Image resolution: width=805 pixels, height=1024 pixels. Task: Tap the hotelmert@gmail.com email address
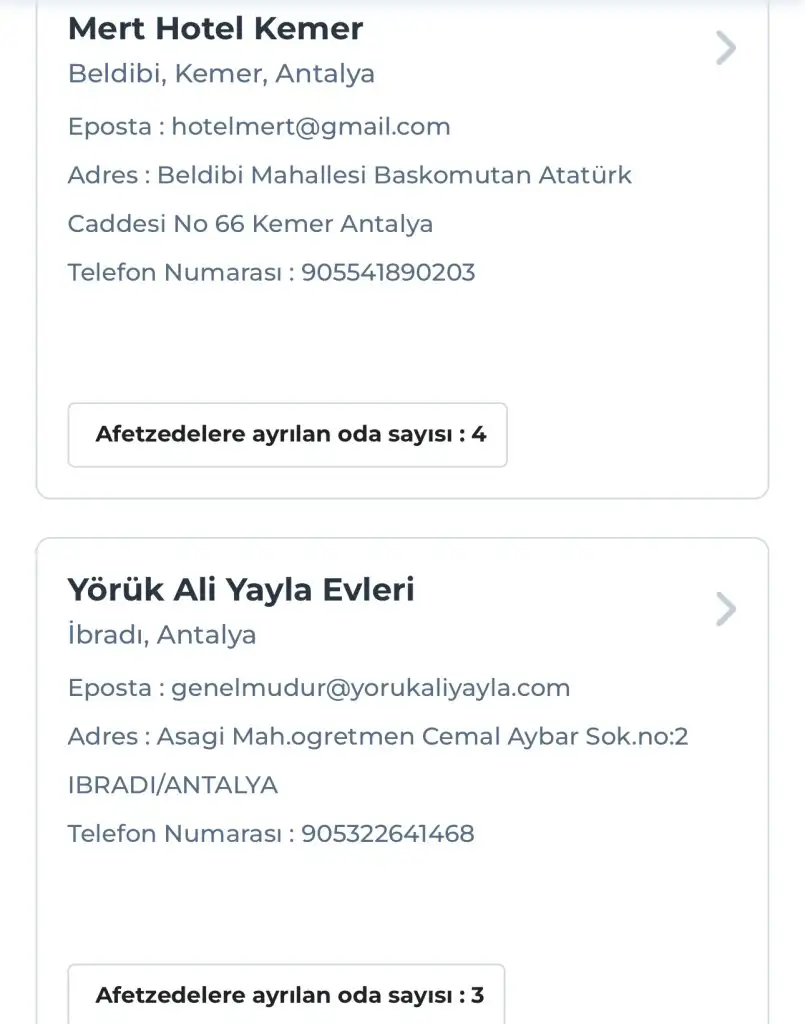click(x=311, y=127)
